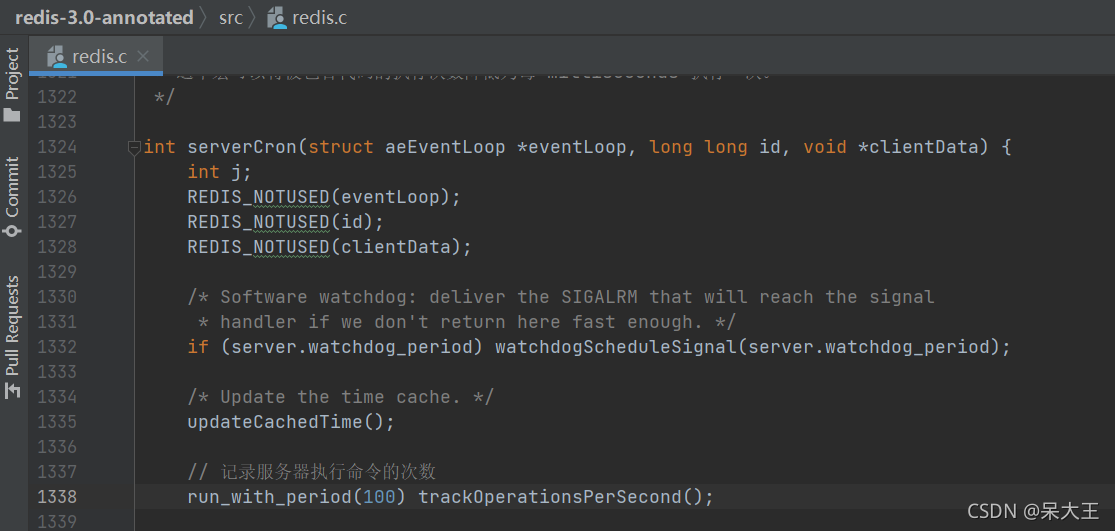Click the redis.c file icon in breadcrumb

pyautogui.click(x=277, y=18)
